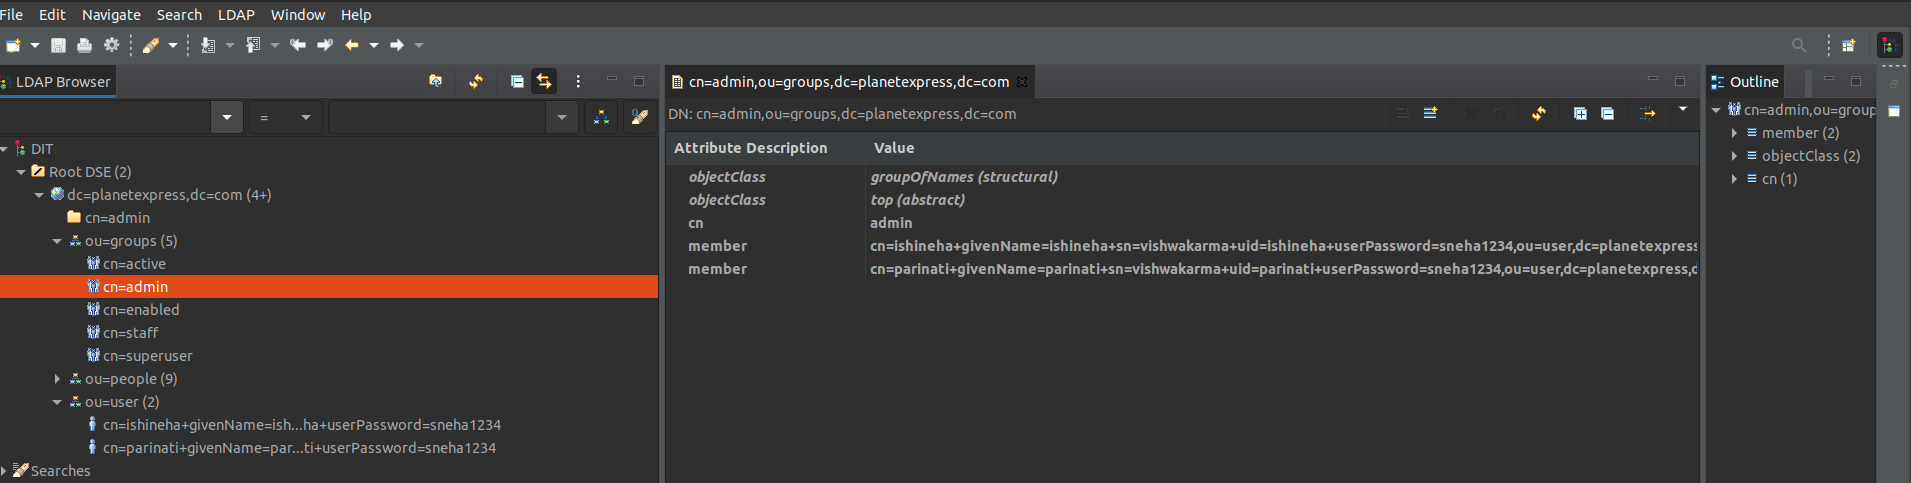Toggle Link with Editor in LDAP Browser
This screenshot has width=1911, height=483.
point(544,81)
